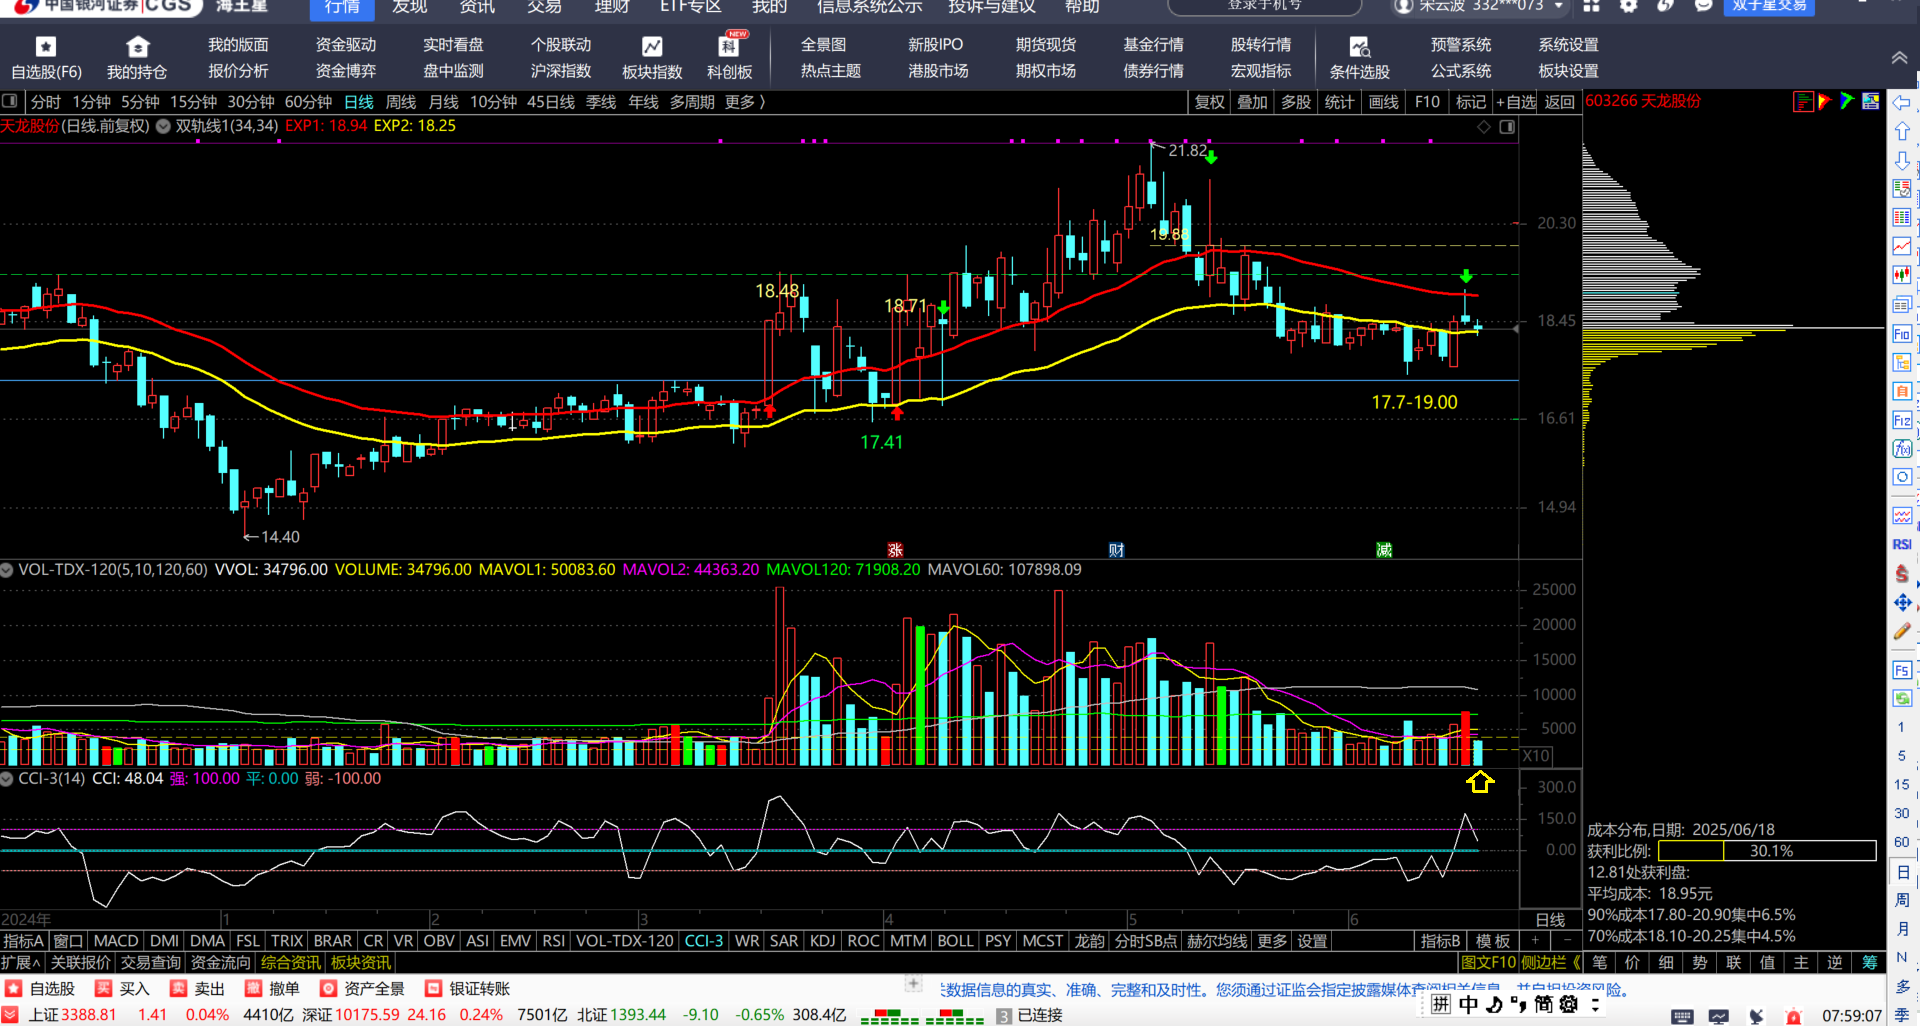This screenshot has width=1920, height=1026.
Task: Click the 买入 buy button
Action: coord(123,989)
